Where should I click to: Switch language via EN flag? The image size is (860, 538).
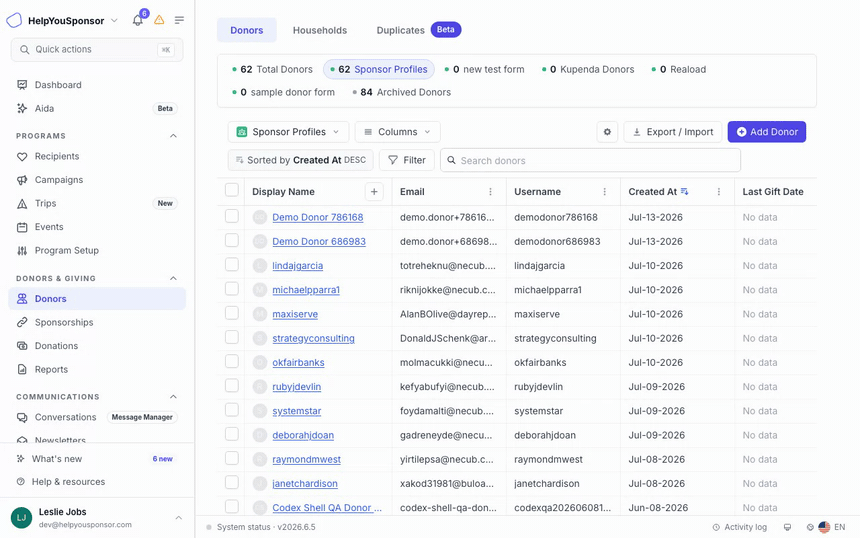[x=831, y=527]
